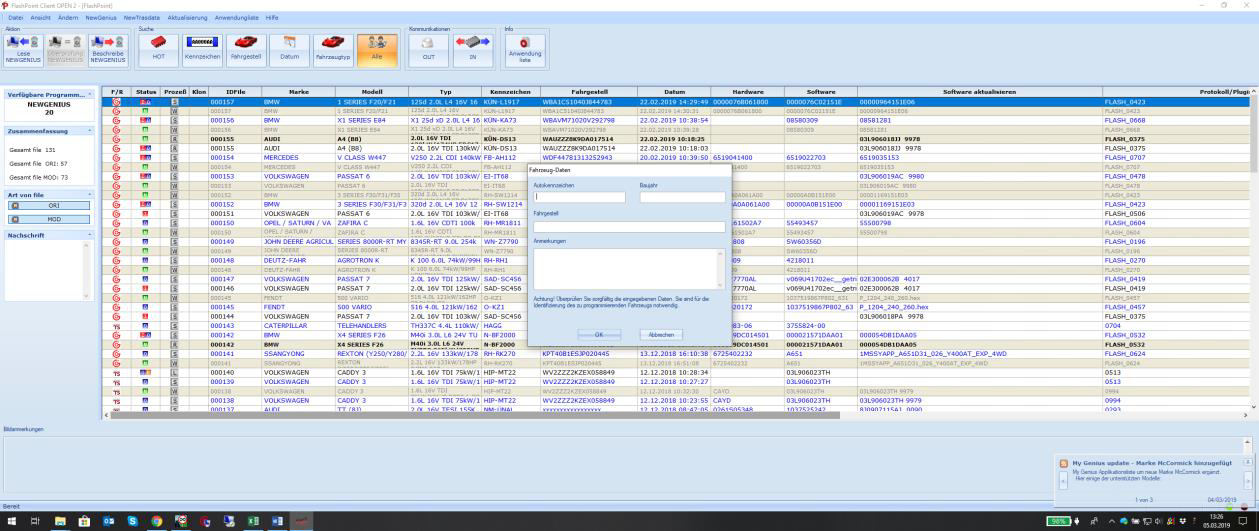Screen dimensions: 1259x531
Task: Open Outlook from the taskbar
Action: click(108, 522)
